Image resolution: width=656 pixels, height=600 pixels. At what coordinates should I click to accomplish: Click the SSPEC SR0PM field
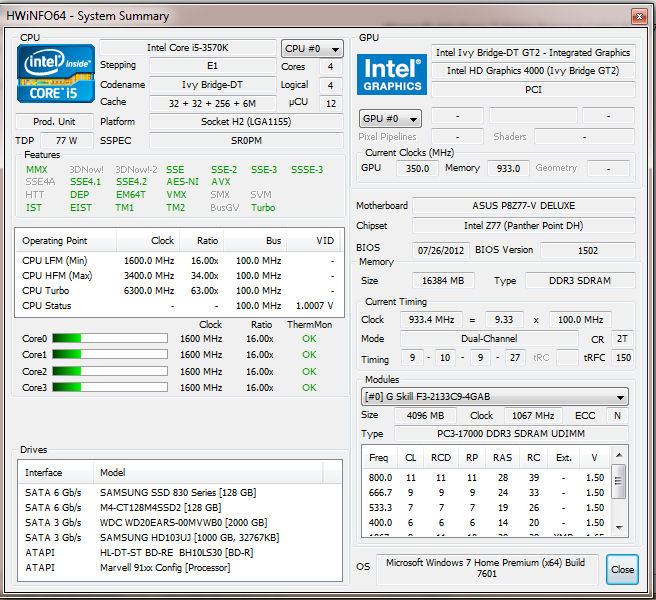tap(246, 141)
